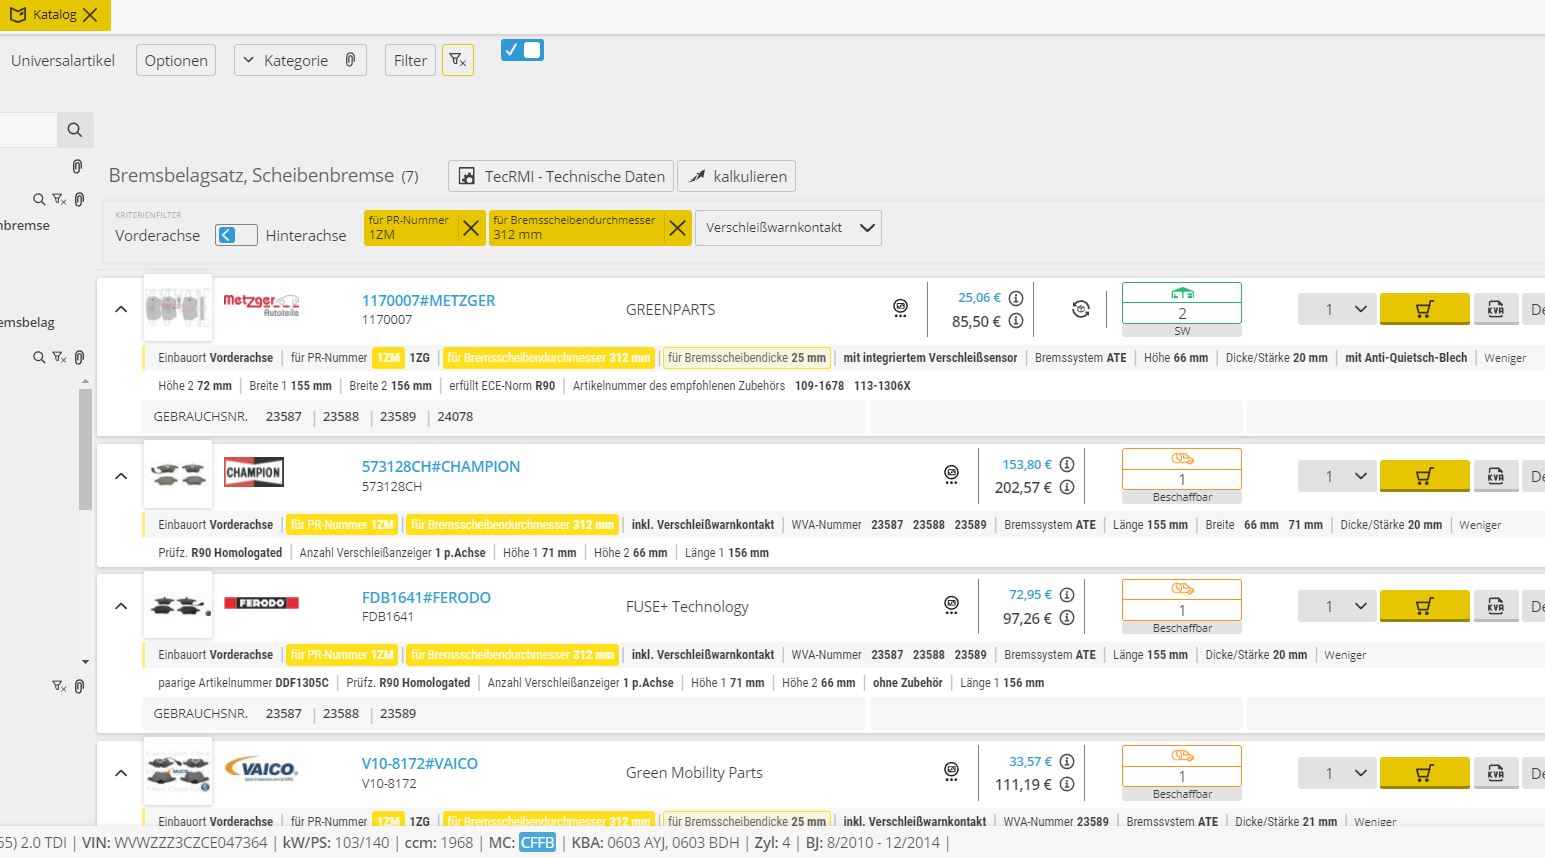The image size is (1545, 858).
Task: Open FERODO Beschaffbar availability box
Action: pos(1182,606)
